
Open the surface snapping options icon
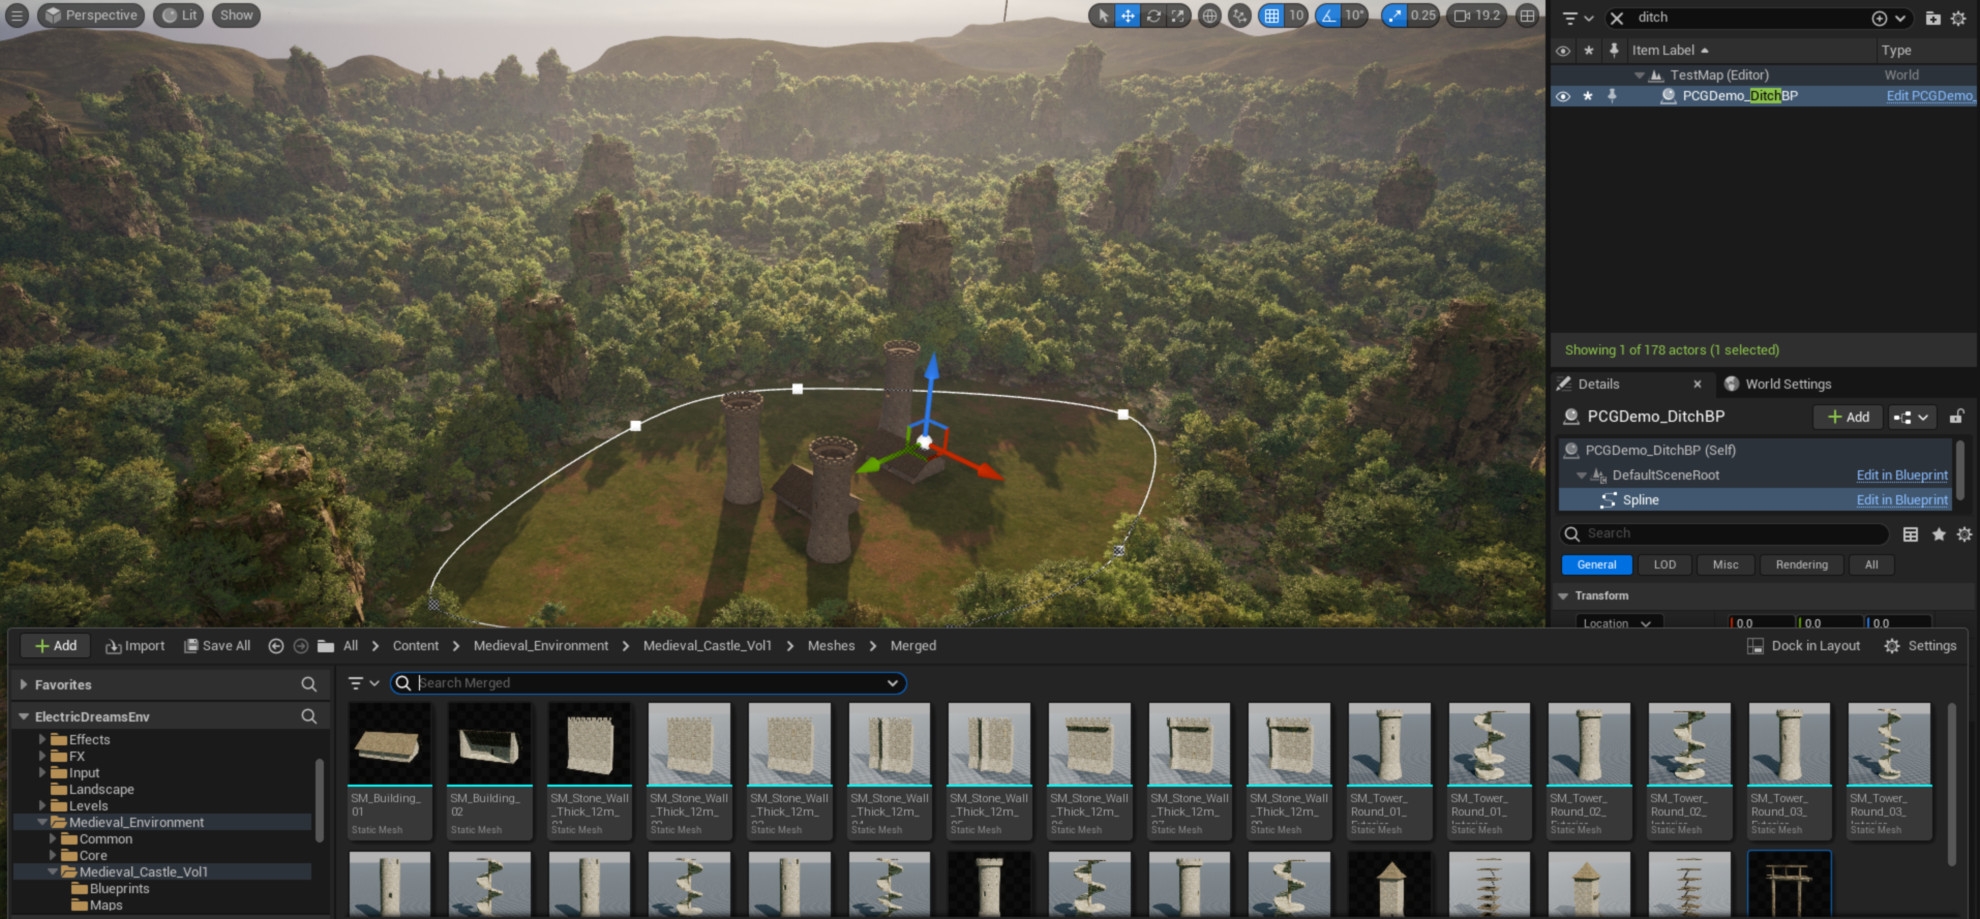[1240, 16]
